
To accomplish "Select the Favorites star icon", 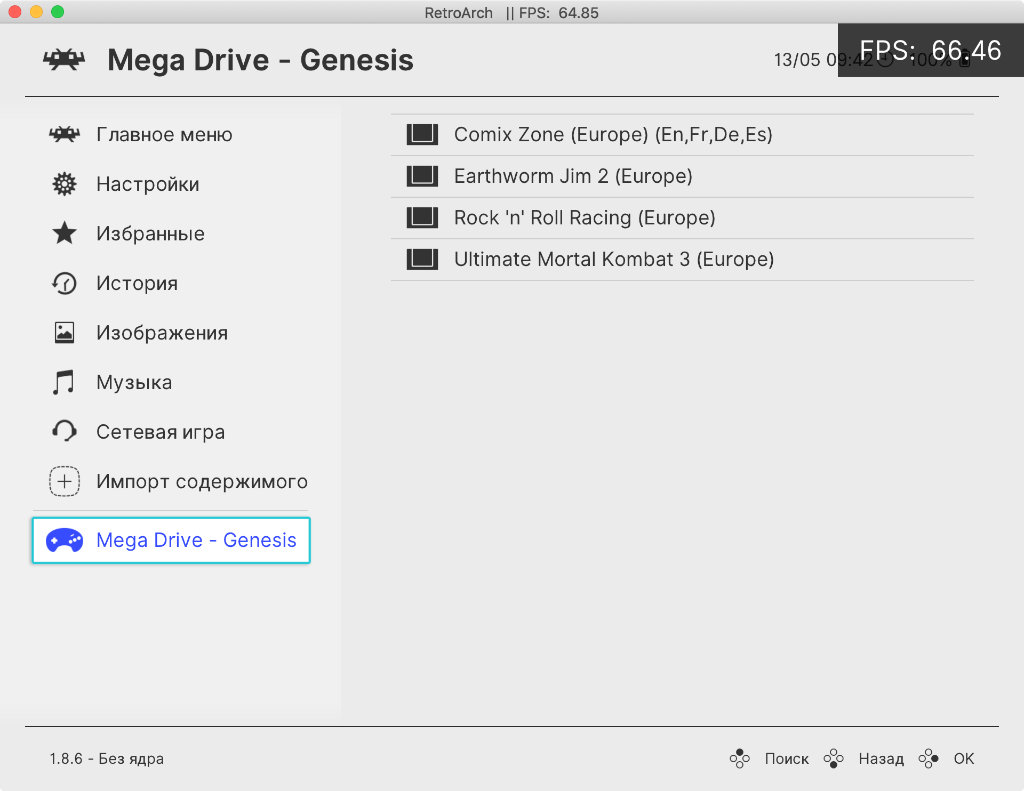I will click(64, 234).
